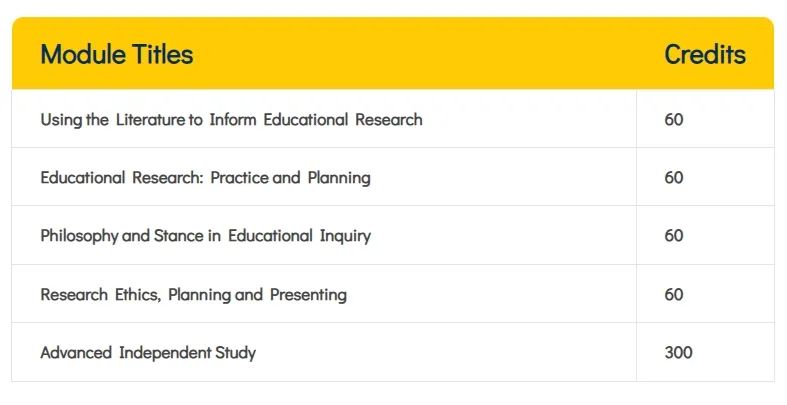Select Research Ethics, Planning and Presenting
The image size is (787, 405).
click(193, 294)
